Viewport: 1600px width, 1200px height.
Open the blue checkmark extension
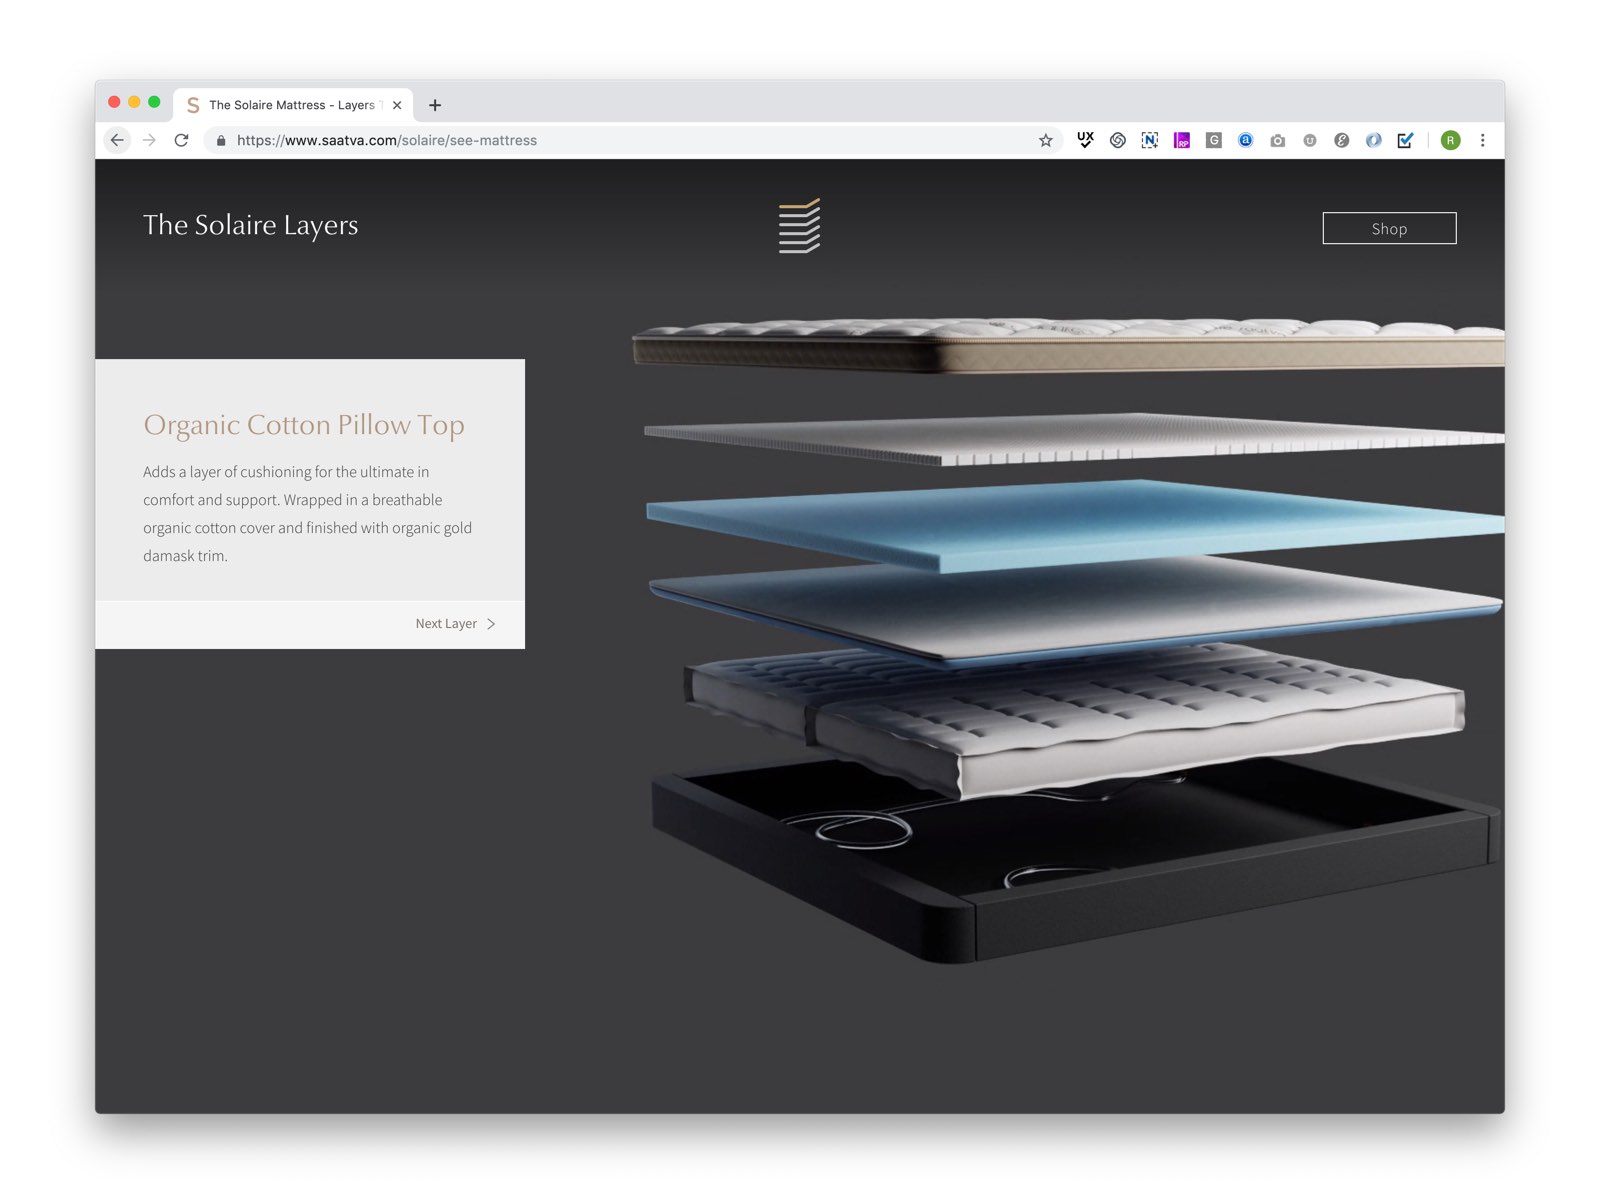pyautogui.click(x=1405, y=141)
